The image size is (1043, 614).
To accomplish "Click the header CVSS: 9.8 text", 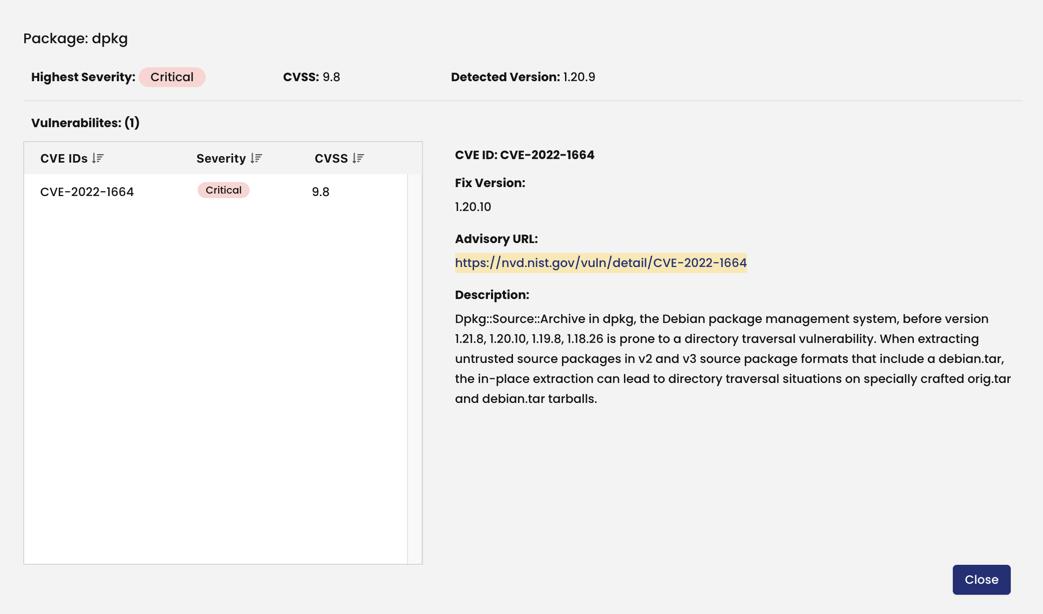I will pyautogui.click(x=311, y=77).
